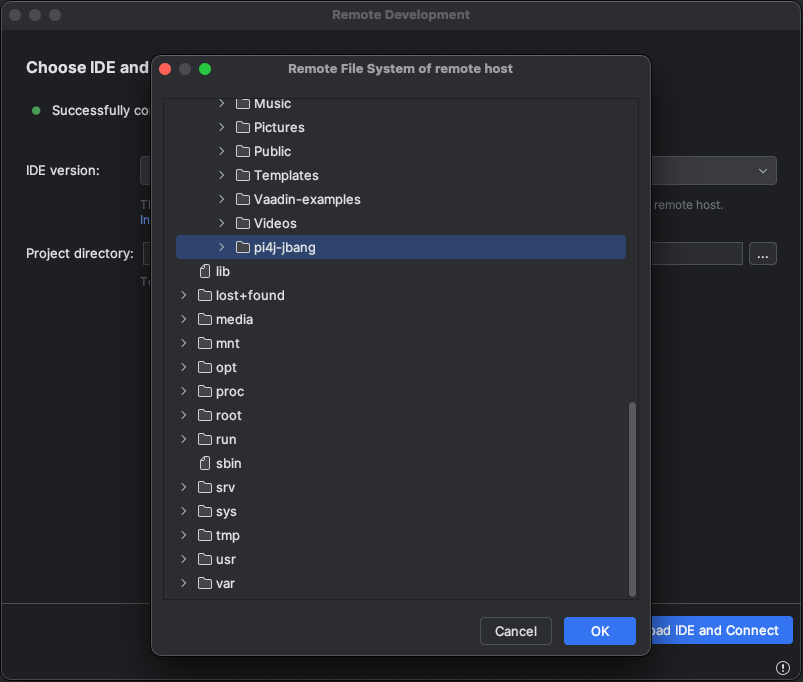
Task: Open the IDE version dropdown arrow
Action: coord(763,171)
